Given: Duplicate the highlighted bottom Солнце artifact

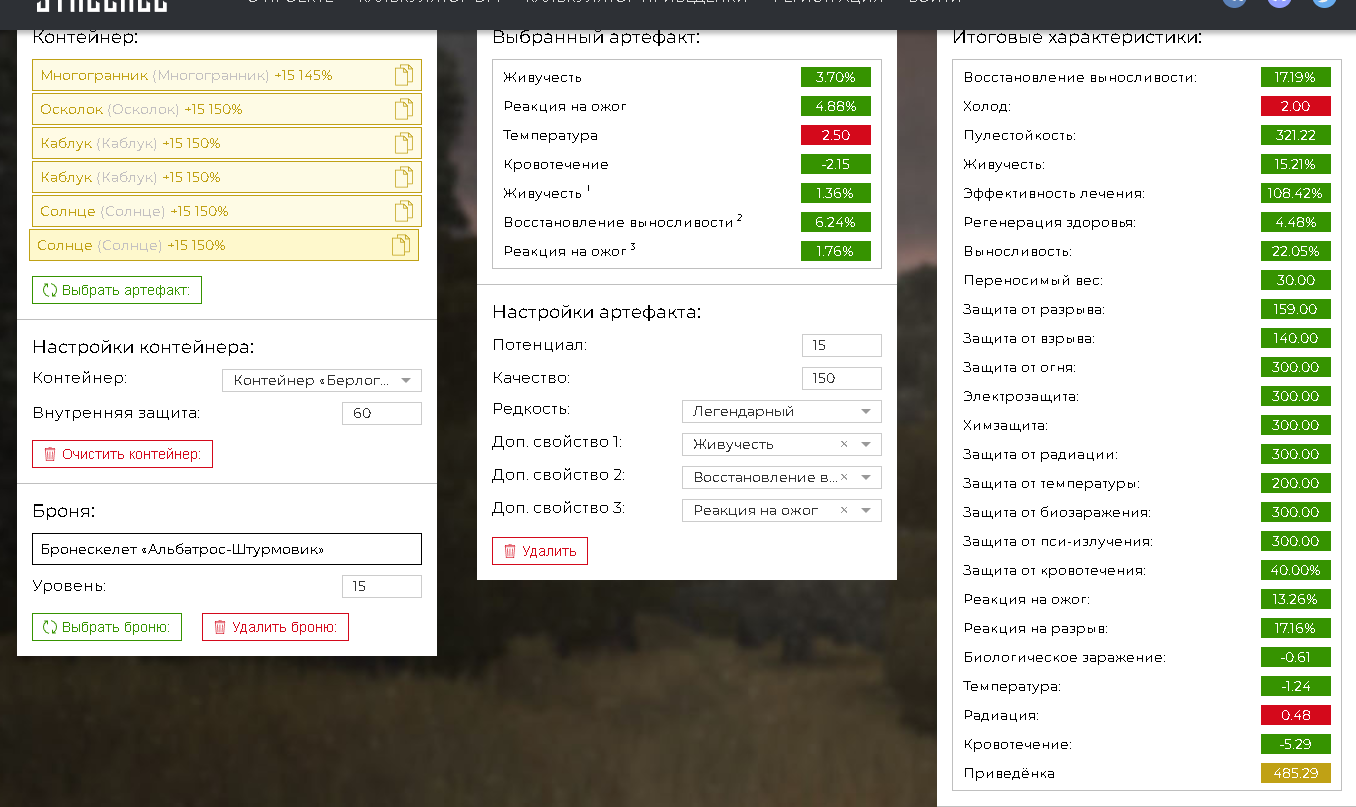Looking at the screenshot, I should click(400, 245).
